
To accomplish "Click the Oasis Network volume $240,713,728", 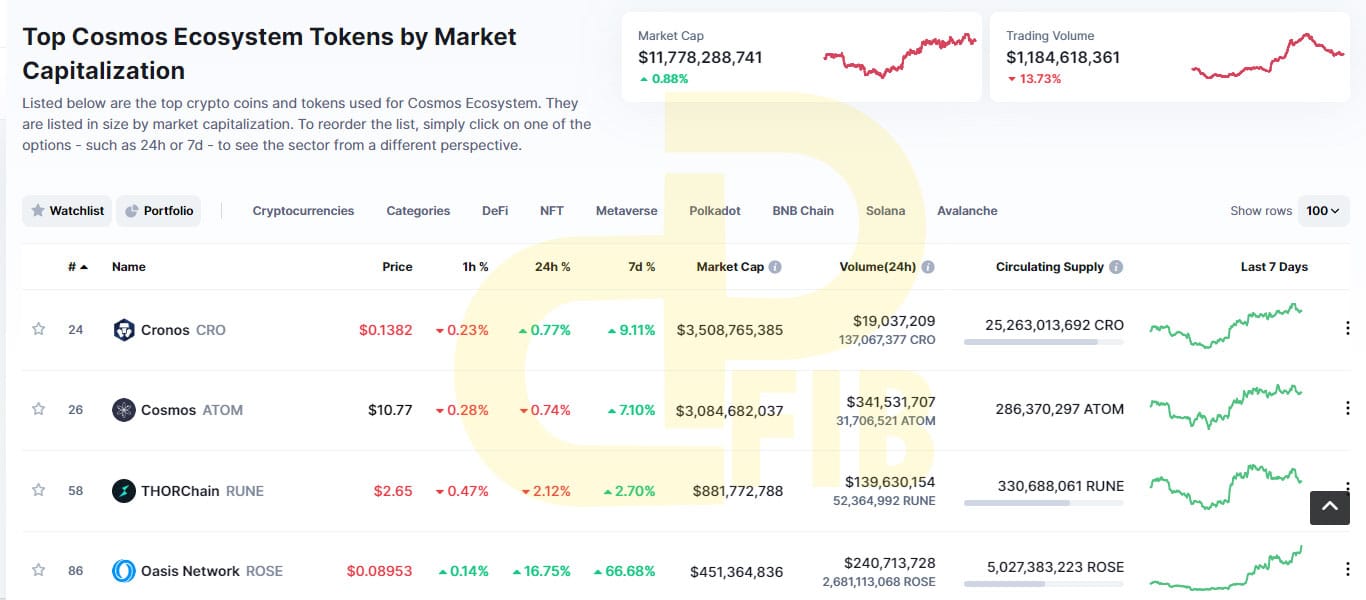I will [890, 563].
